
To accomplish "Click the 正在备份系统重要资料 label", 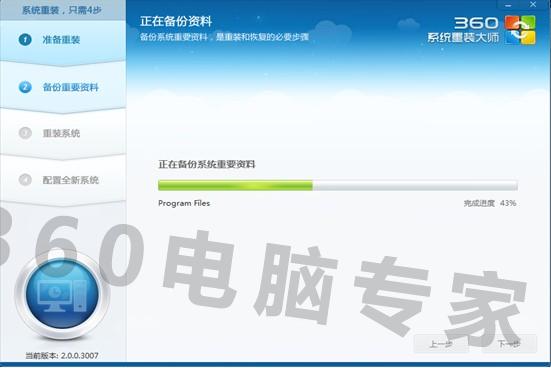I will pyautogui.click(x=207, y=164).
